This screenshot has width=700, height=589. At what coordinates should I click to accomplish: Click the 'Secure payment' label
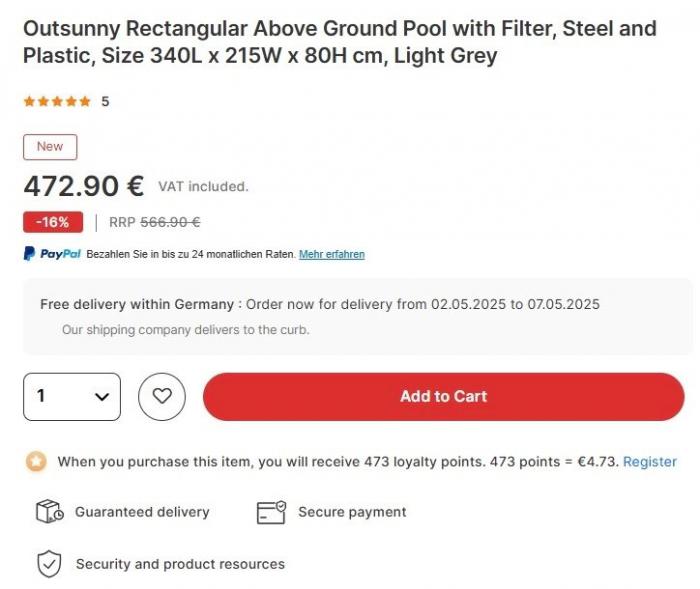coord(352,512)
